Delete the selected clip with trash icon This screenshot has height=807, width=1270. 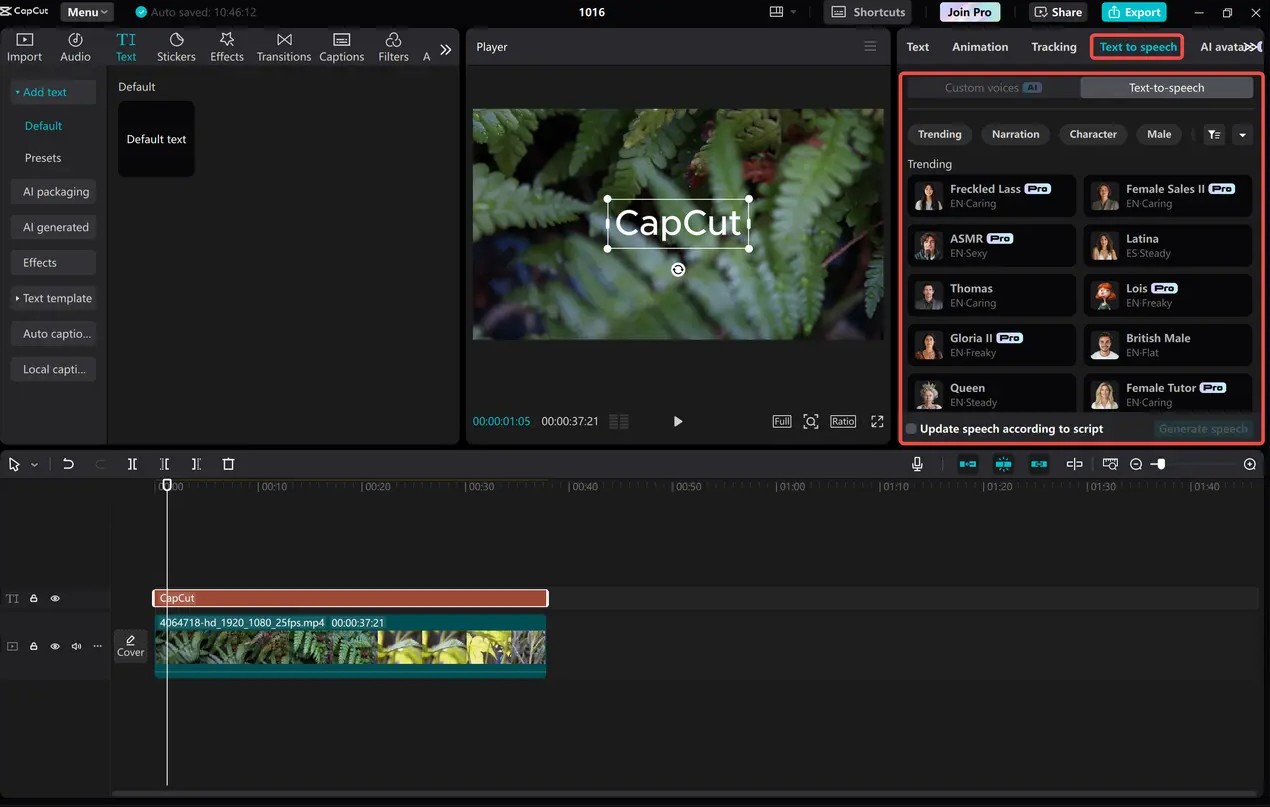click(x=228, y=464)
